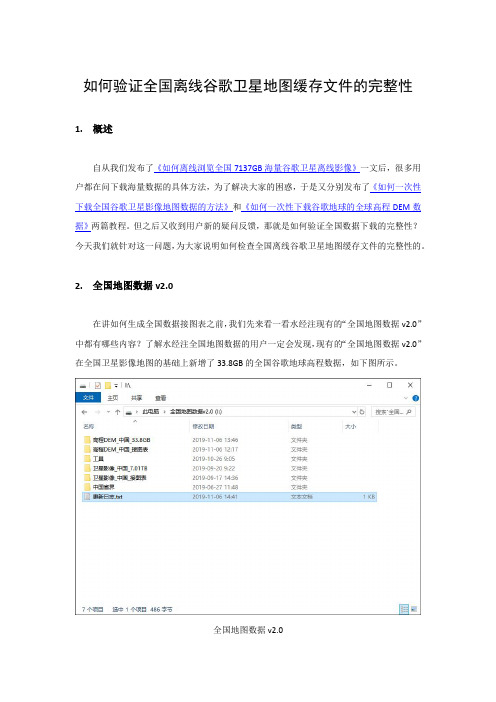The width and height of the screenshot is (496, 702).
Task: Click the text file icon of 更新日志.txt
Action: click(x=87, y=497)
